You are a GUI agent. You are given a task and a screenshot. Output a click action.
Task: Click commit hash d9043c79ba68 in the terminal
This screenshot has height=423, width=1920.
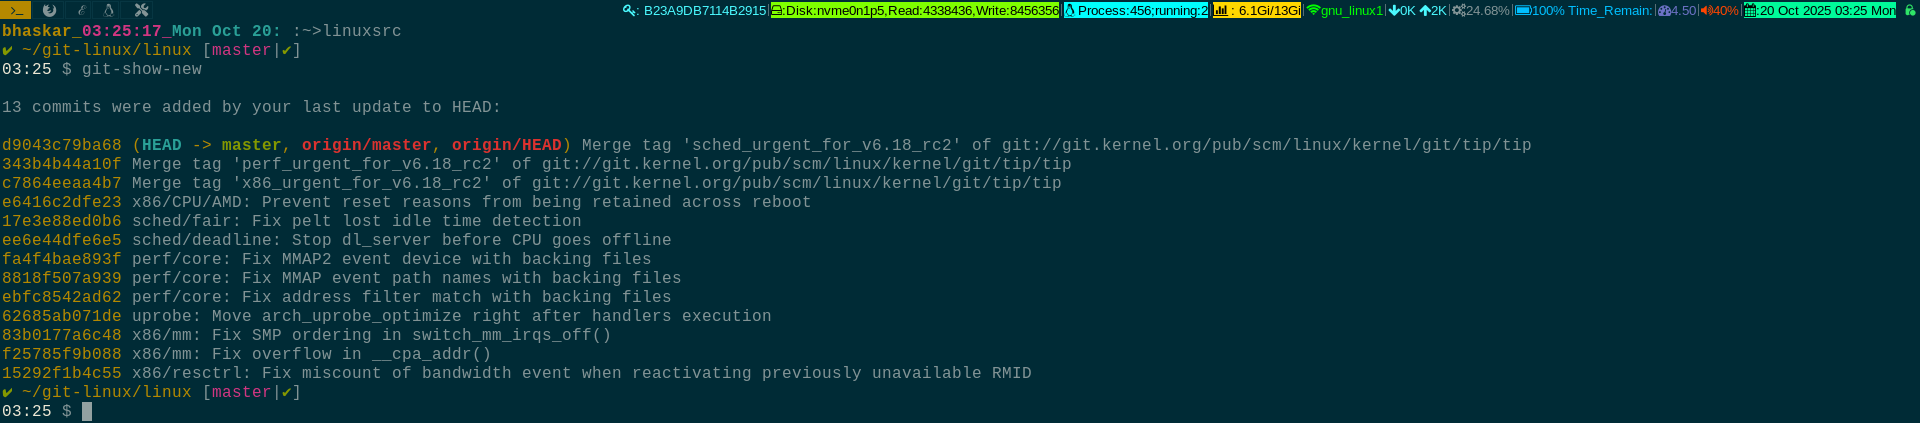pyautogui.click(x=62, y=145)
